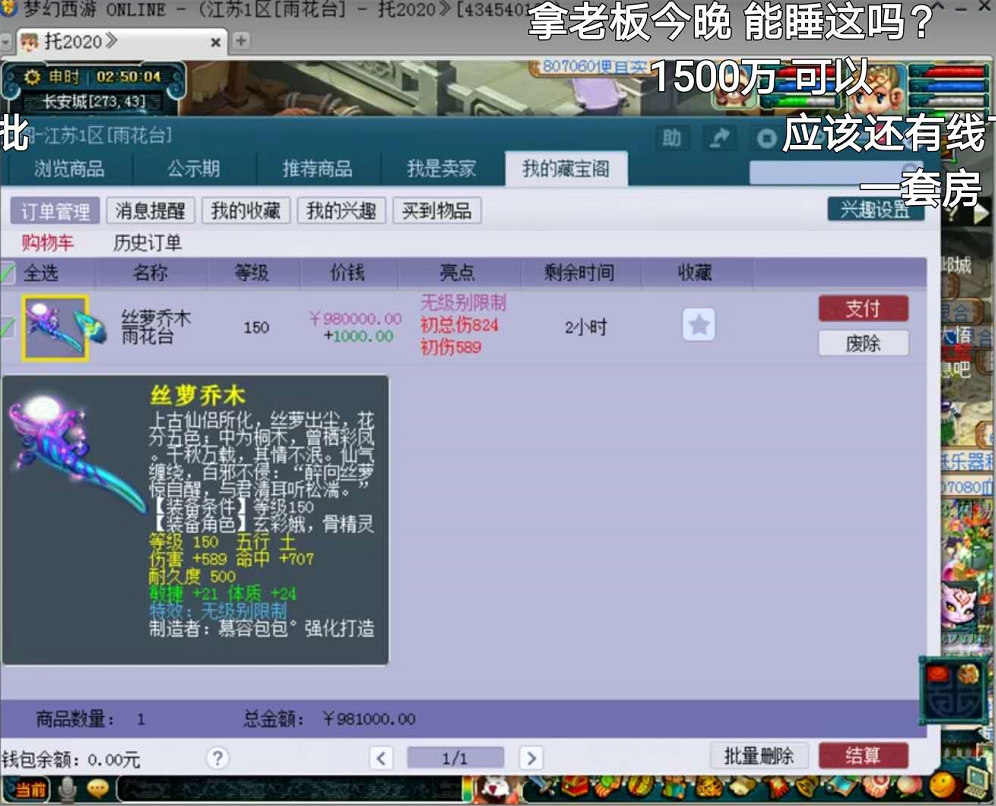
Task: Click the chat bubble icon next to the microphone
Action: [x=98, y=787]
